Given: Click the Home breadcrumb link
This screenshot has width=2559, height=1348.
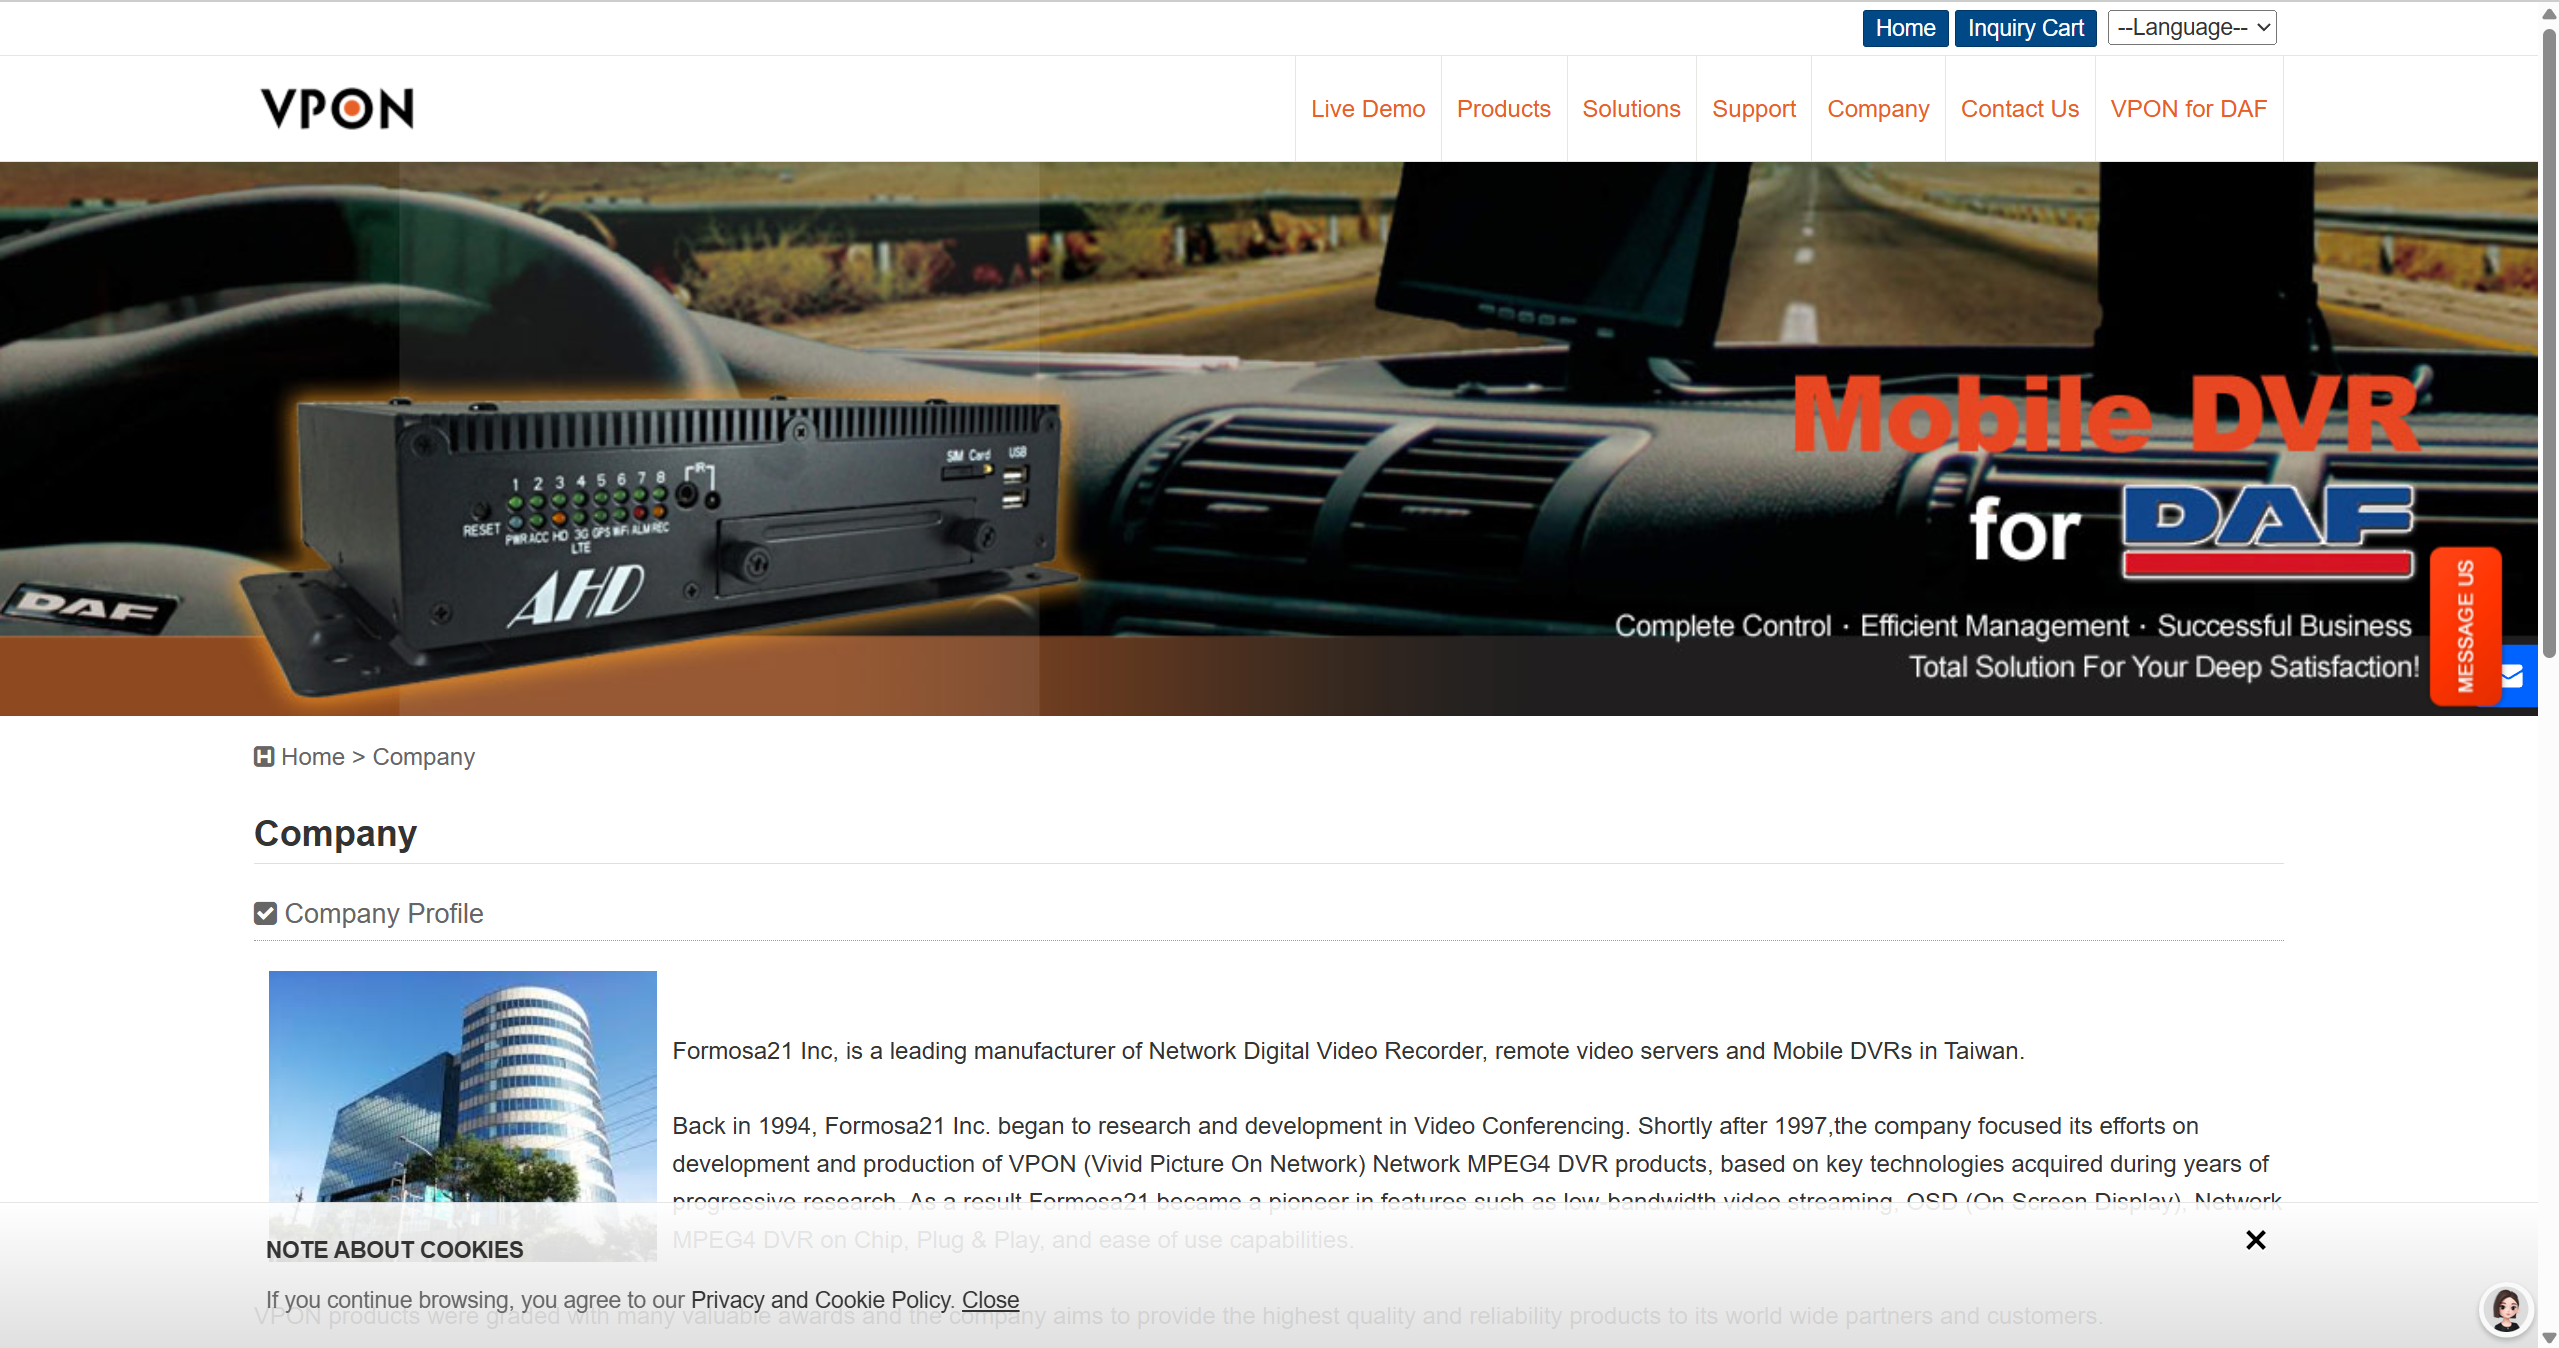Looking at the screenshot, I should (312, 757).
